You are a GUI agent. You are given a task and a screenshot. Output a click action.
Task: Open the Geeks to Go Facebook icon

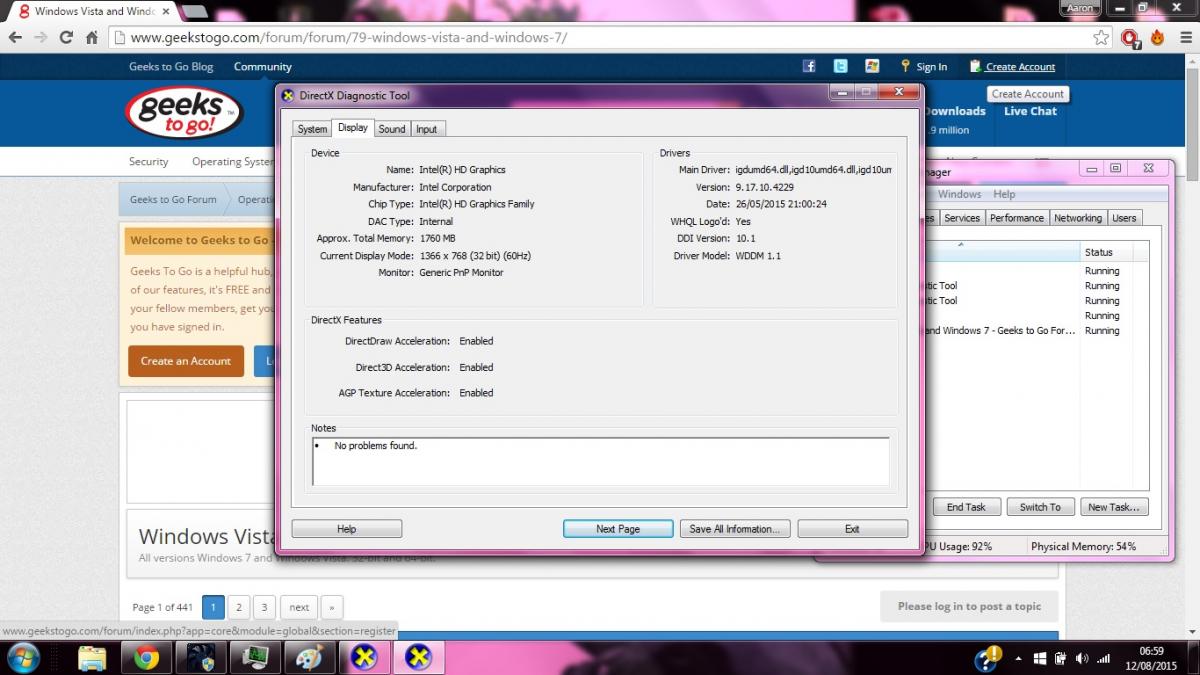810,66
